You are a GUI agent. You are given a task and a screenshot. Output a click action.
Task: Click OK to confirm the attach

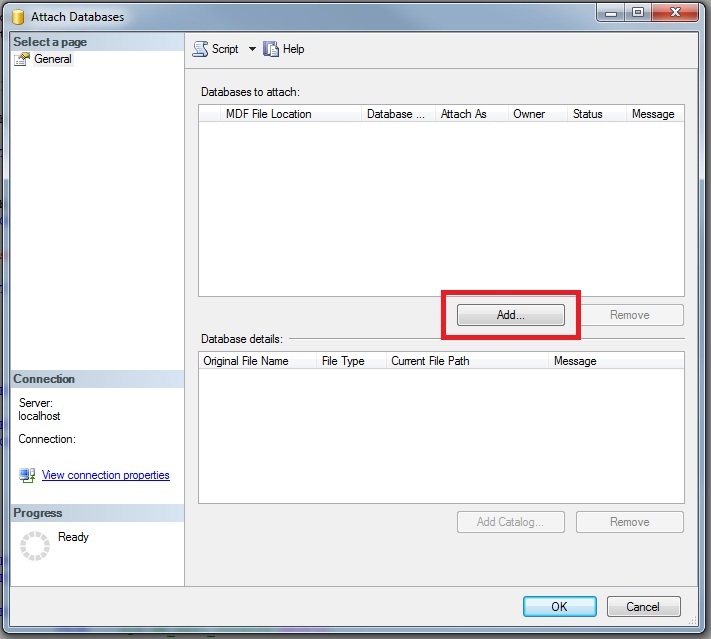559,606
